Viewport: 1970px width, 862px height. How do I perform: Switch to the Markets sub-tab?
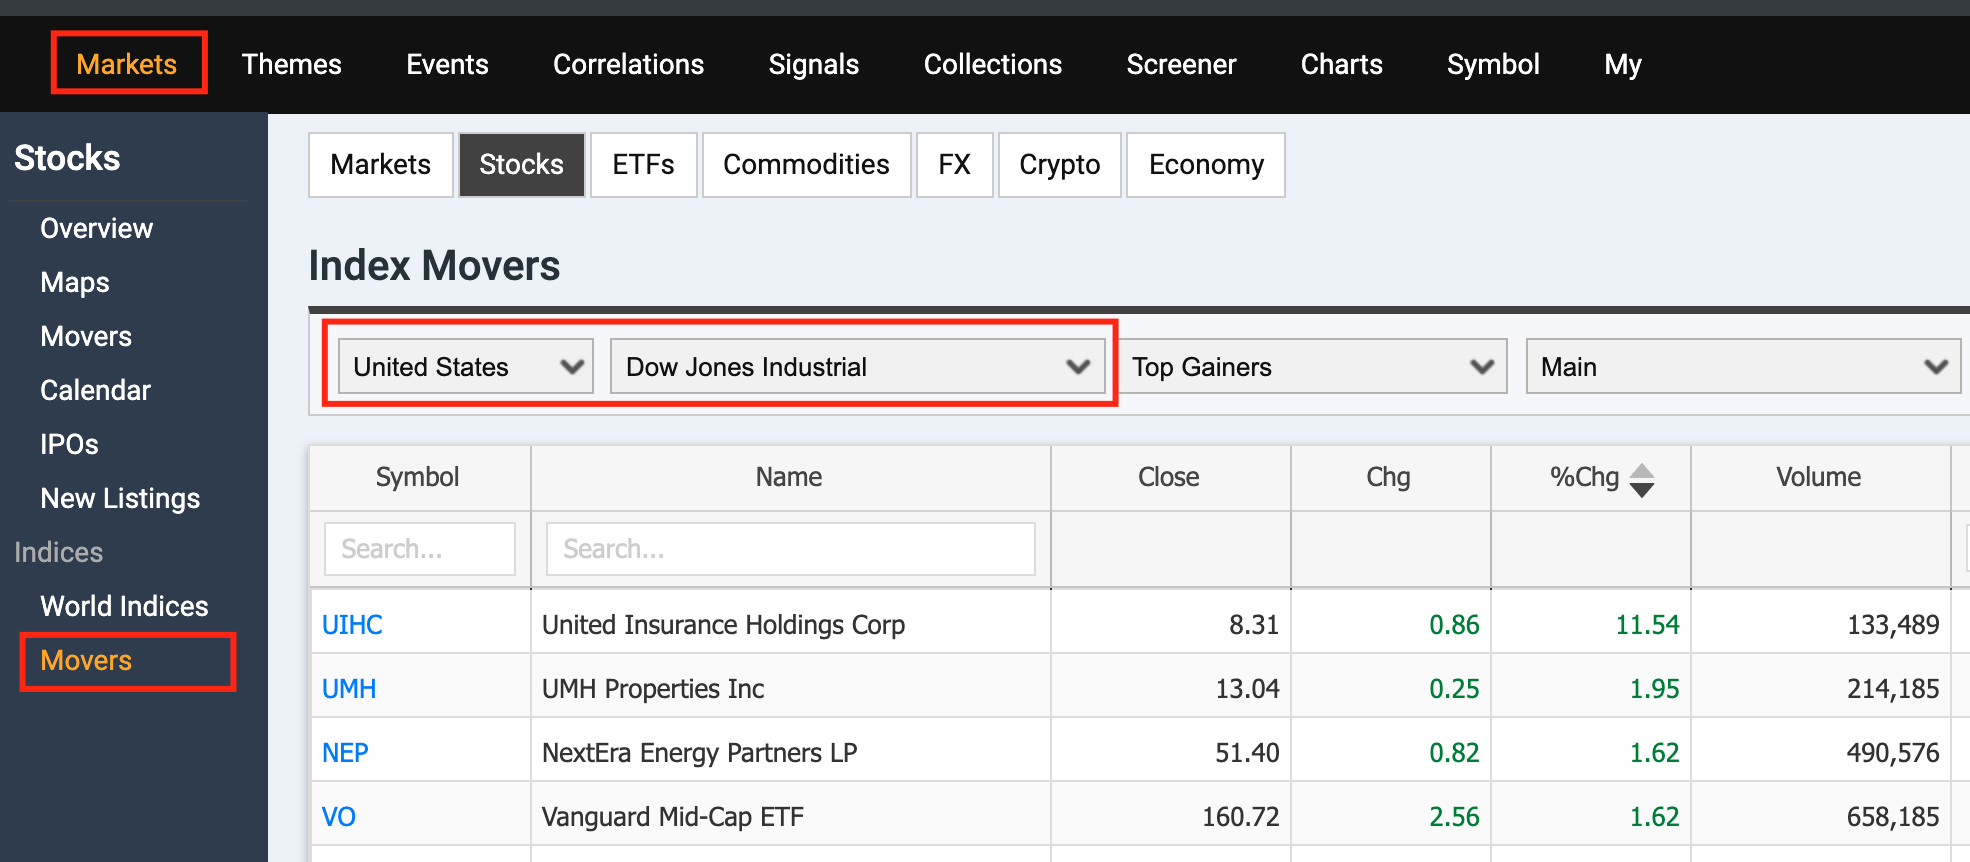(381, 165)
